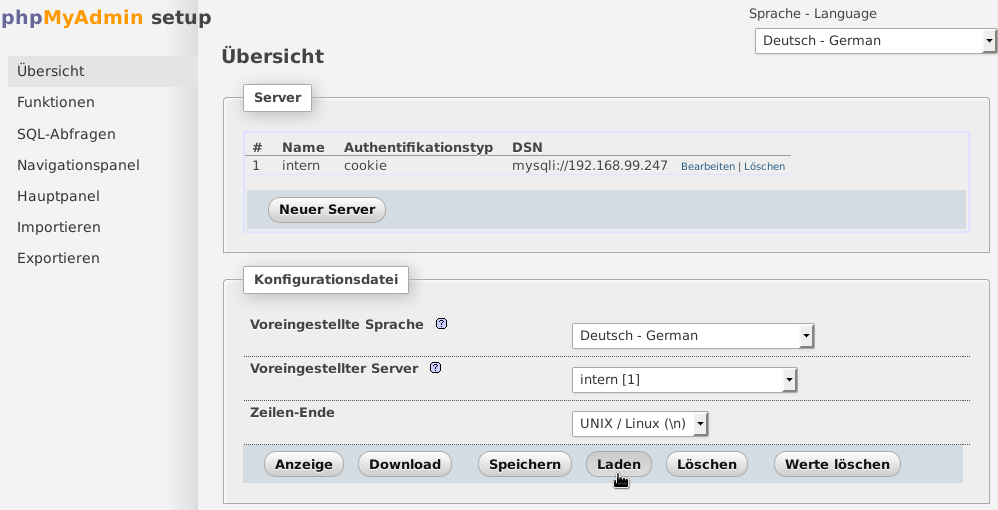
Task: Click the Bearbeiten link for server intern
Action: 707,167
